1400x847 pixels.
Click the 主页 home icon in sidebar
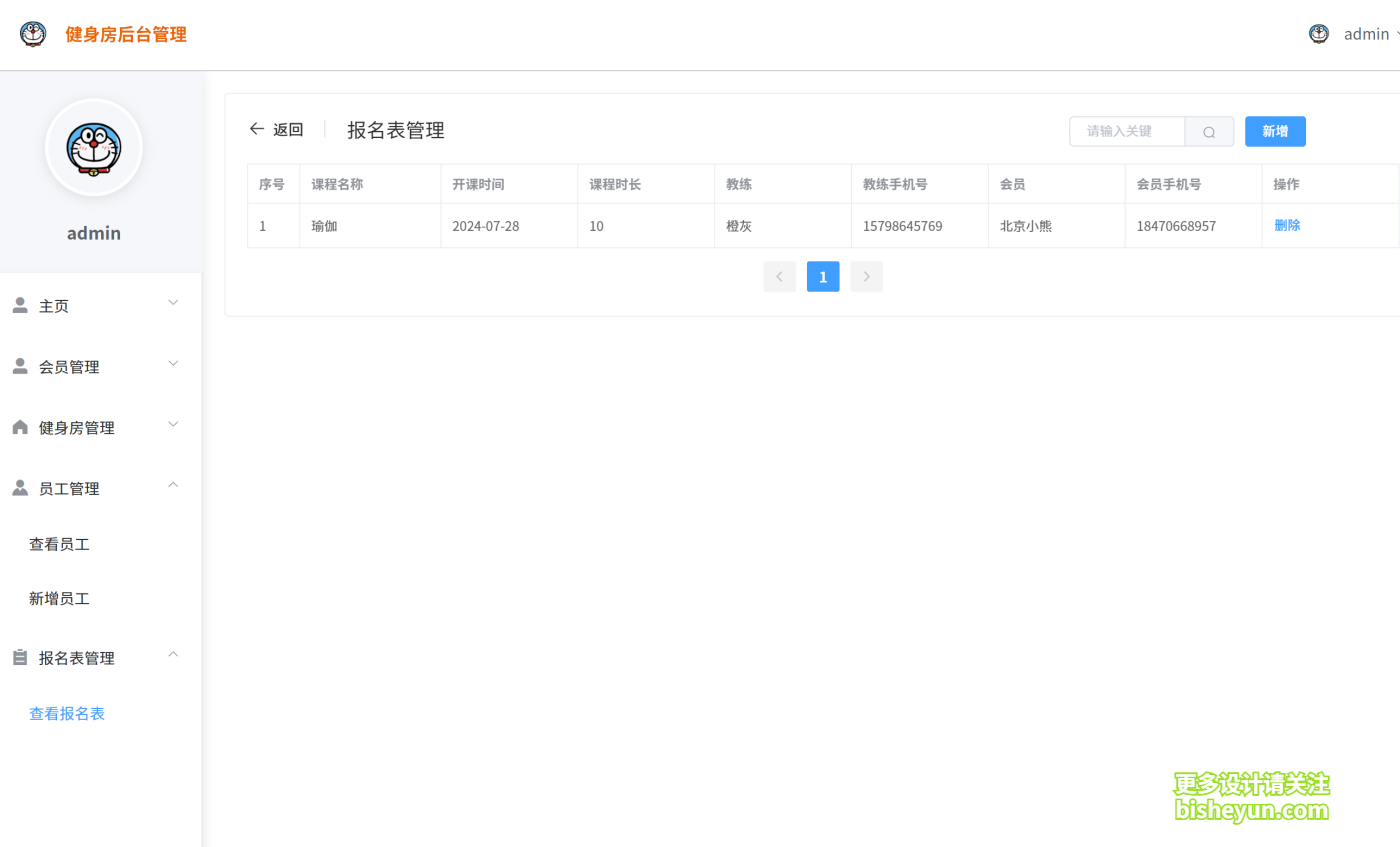(x=19, y=303)
